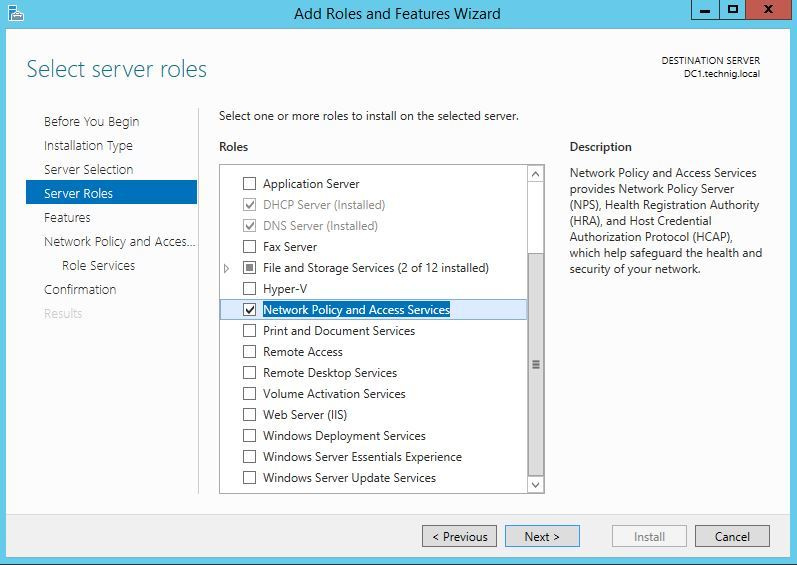Tick the Web Server (IIS) checkbox

pos(250,415)
